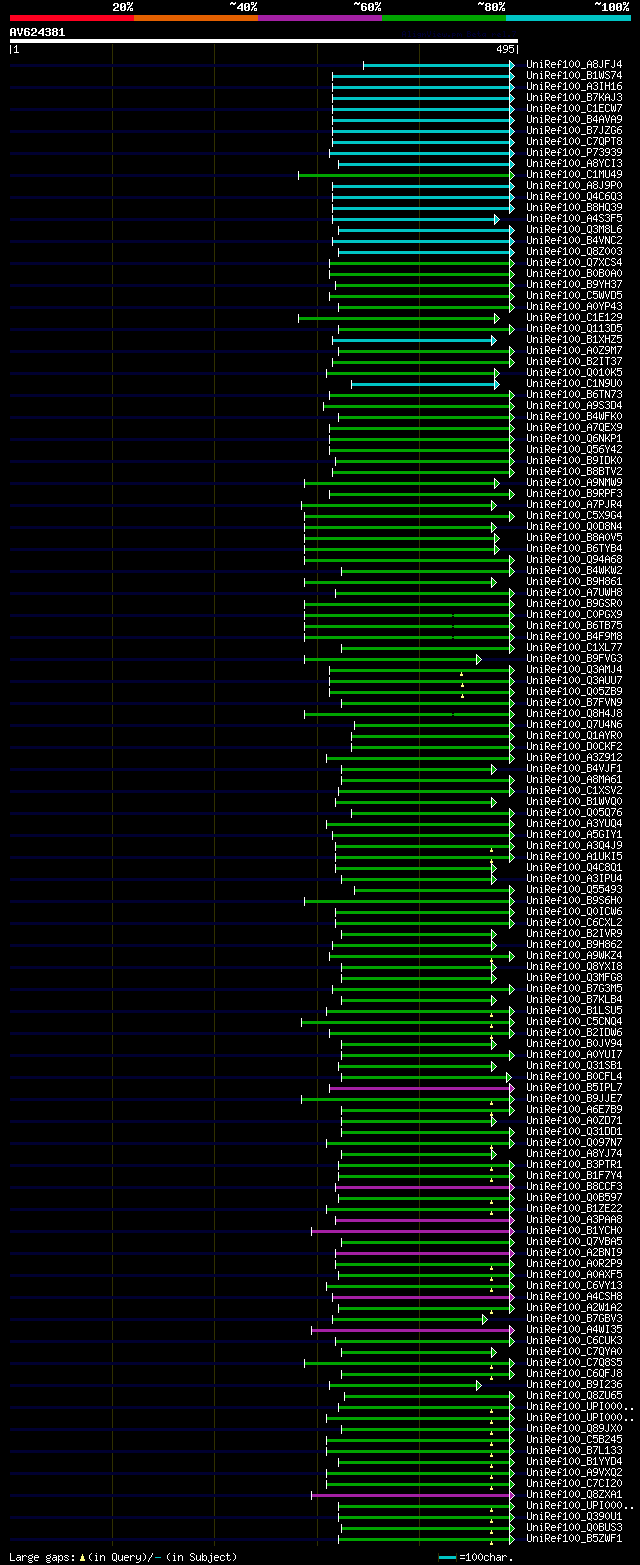Click the green alignment bar for C1MU49
640x1565 pixels.
click(x=404, y=174)
